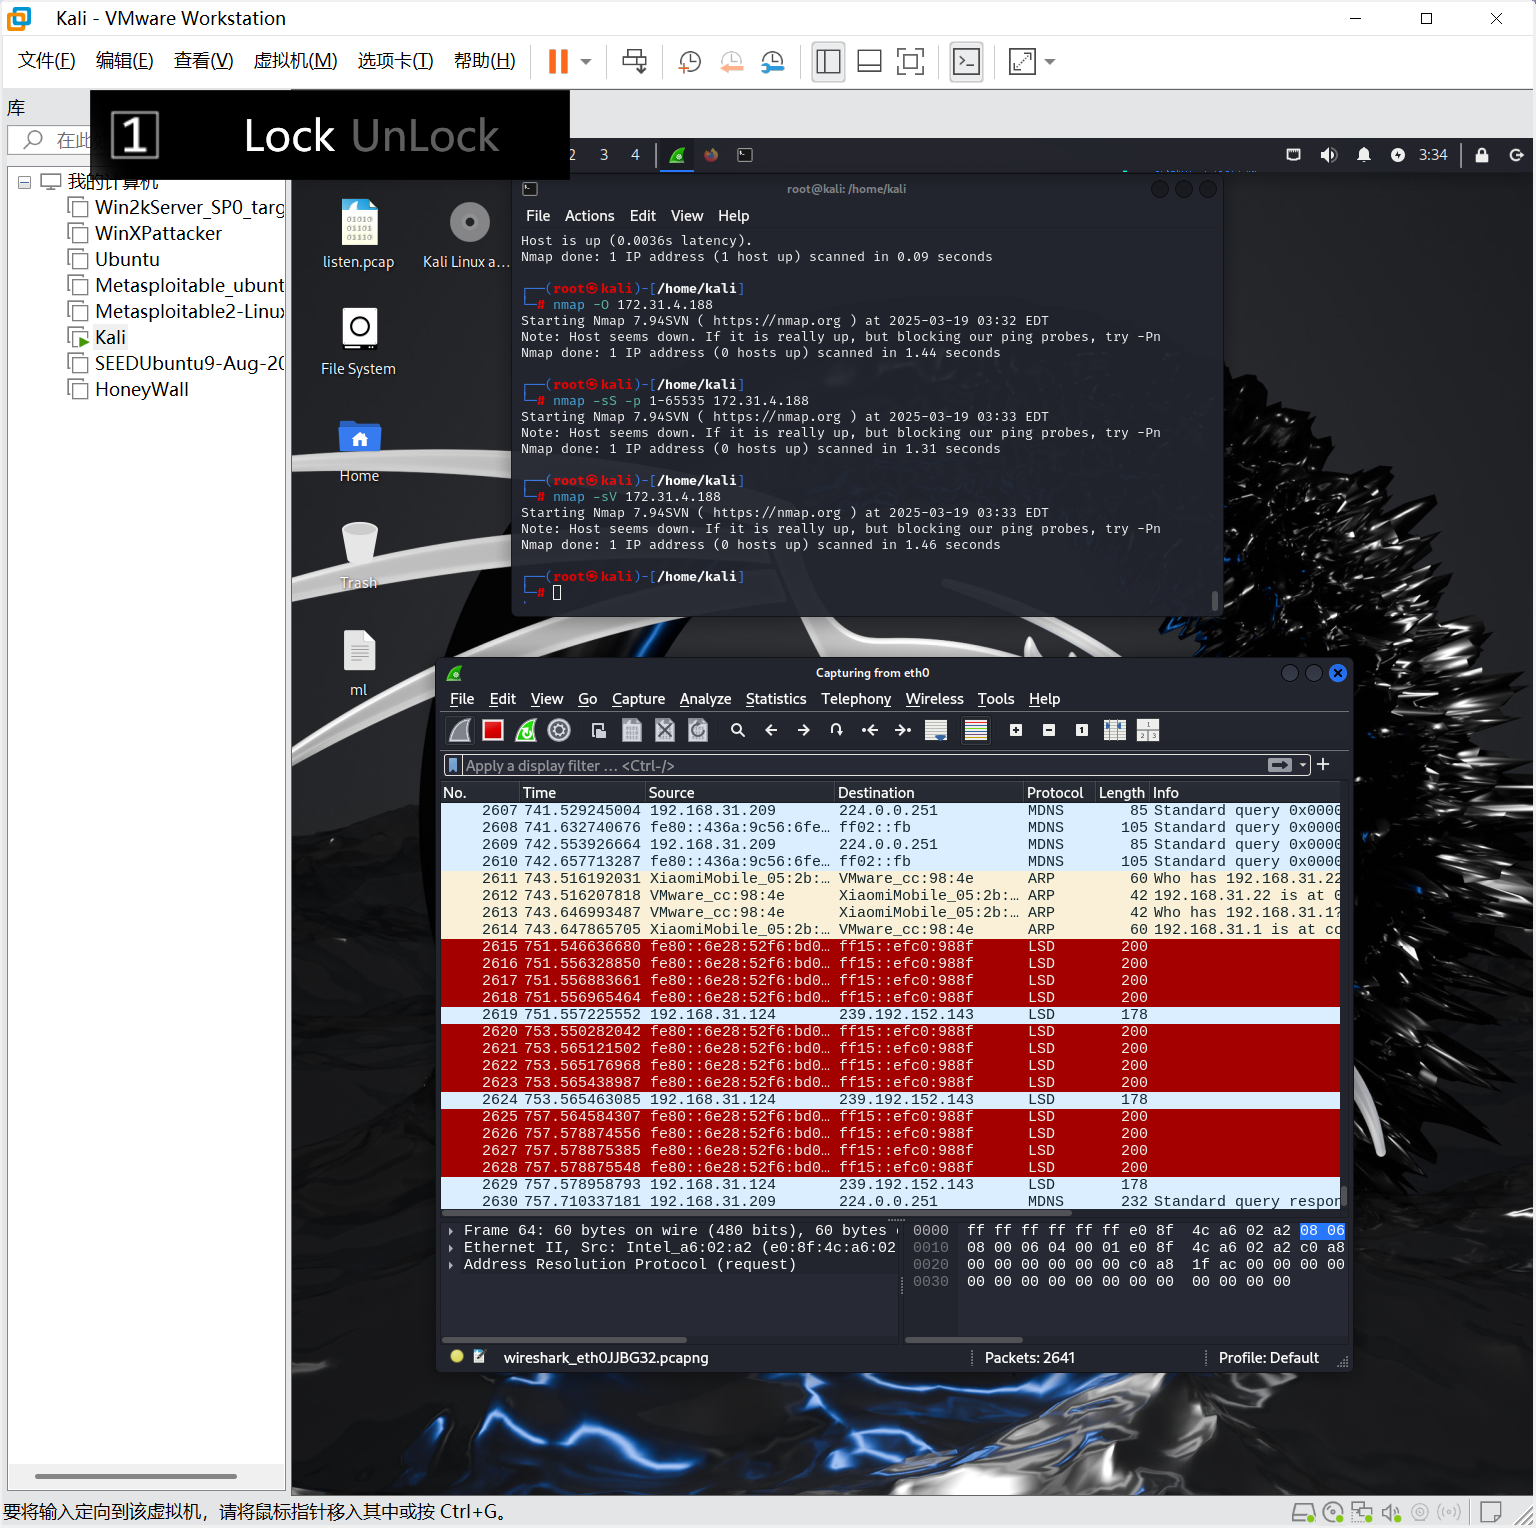Collapse the VMware library root node

point(24,183)
